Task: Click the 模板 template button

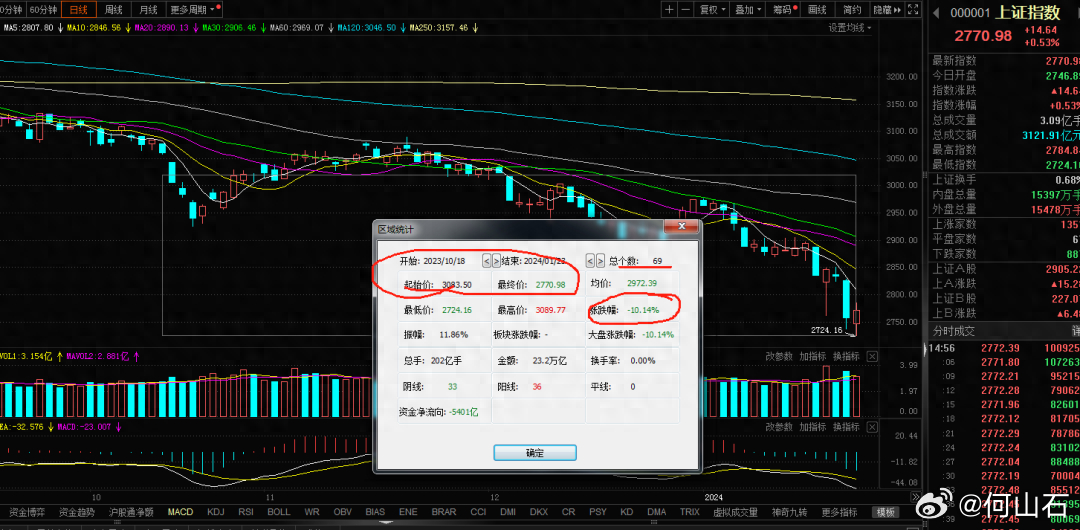Action: 886,512
